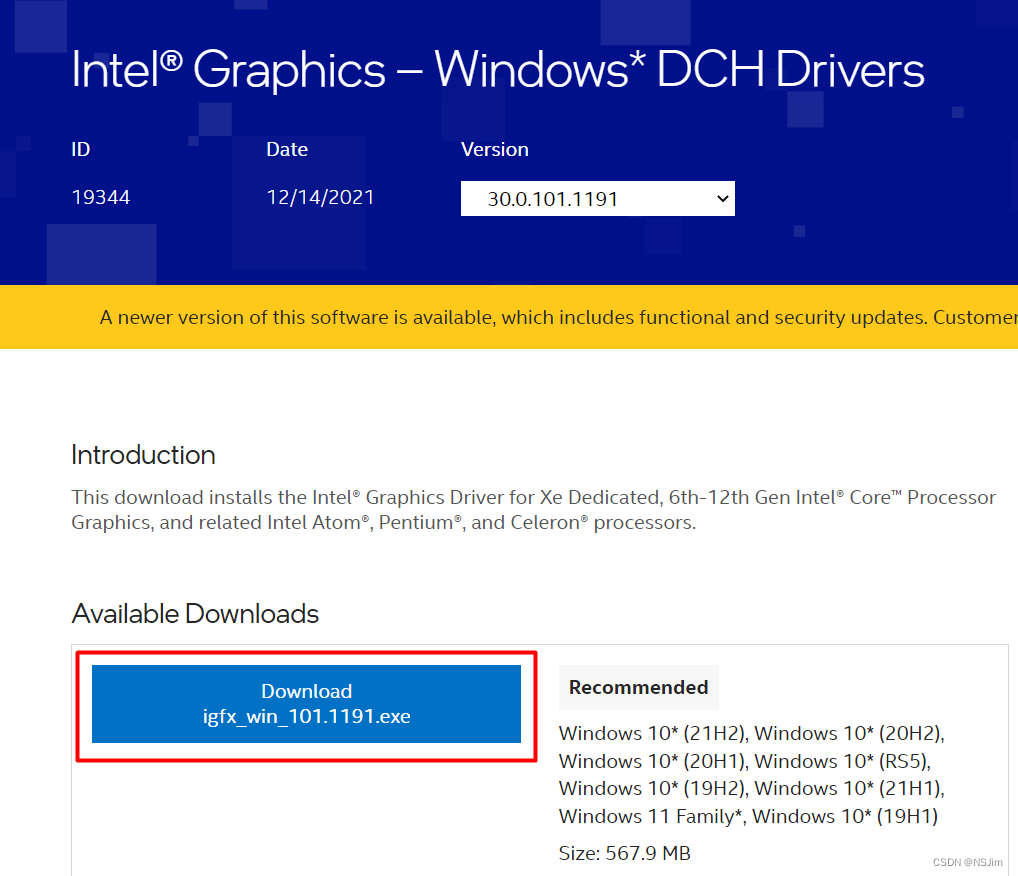Click Windows 10* (21H2) in the OS list
1018x876 pixels.
[x=652, y=733]
